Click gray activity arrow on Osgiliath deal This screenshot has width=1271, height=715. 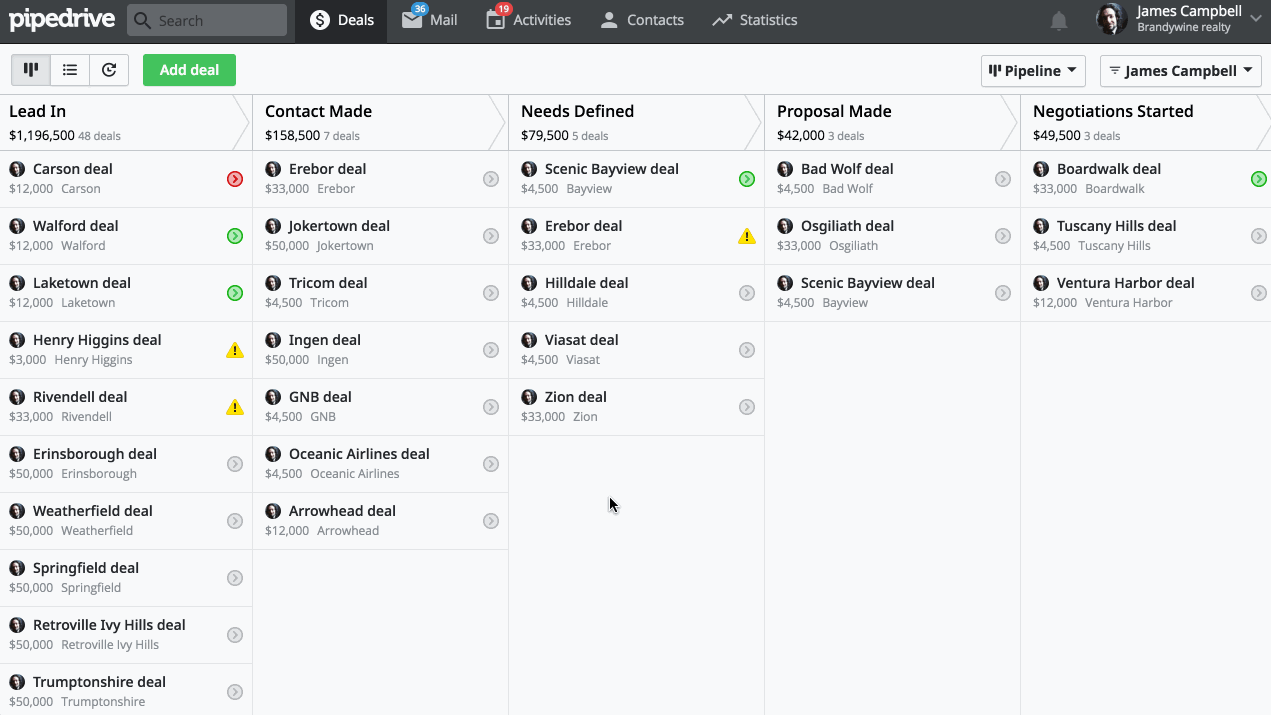(x=1003, y=236)
